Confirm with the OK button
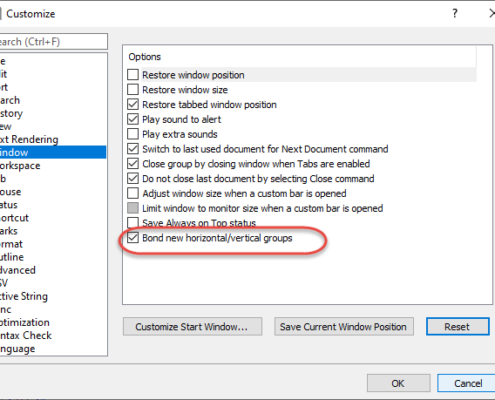Viewport: 495px width, 400px height. click(x=398, y=383)
